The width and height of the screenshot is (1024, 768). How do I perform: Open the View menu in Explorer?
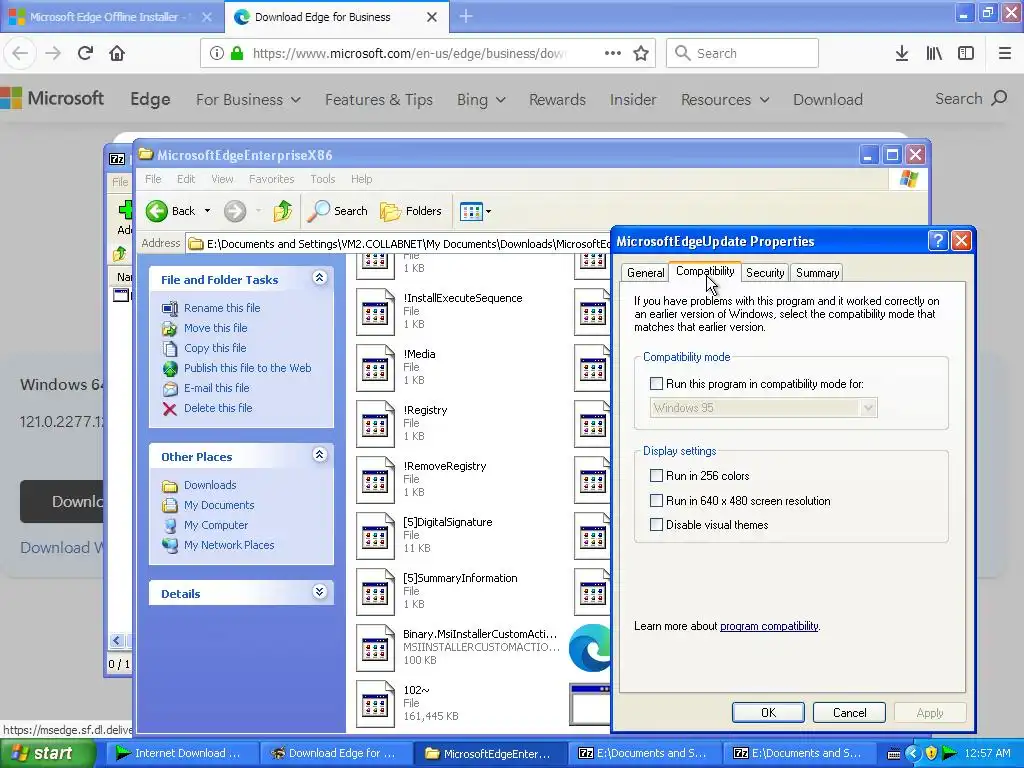tap(222, 179)
